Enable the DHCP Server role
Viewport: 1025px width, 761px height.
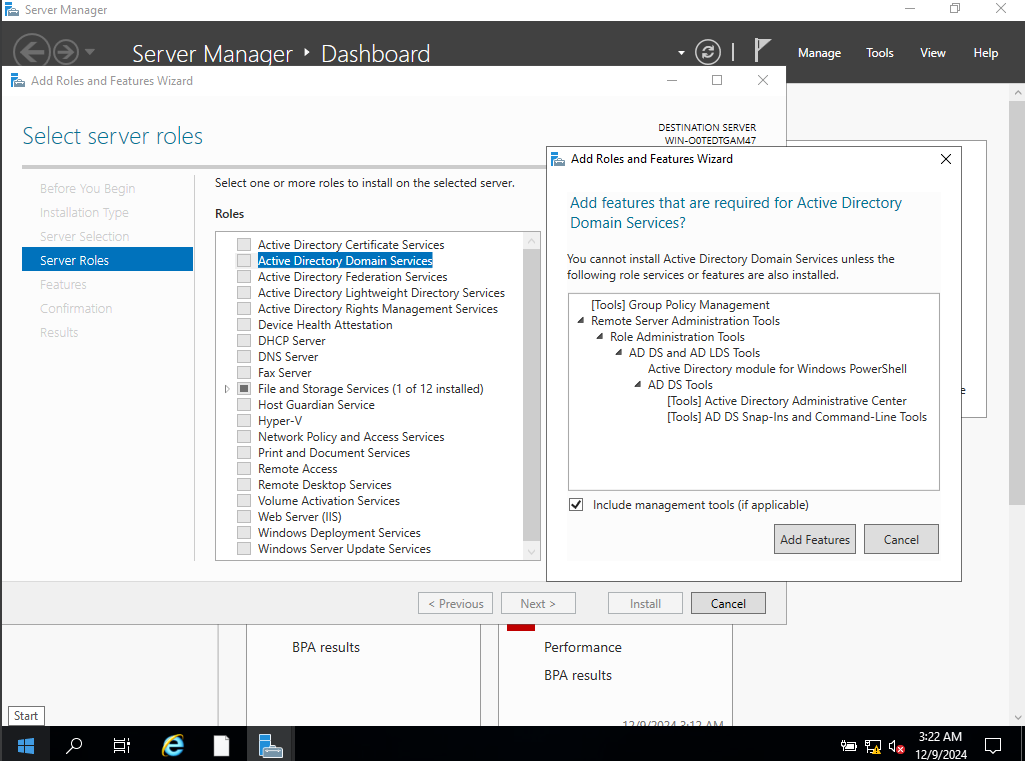(x=244, y=341)
